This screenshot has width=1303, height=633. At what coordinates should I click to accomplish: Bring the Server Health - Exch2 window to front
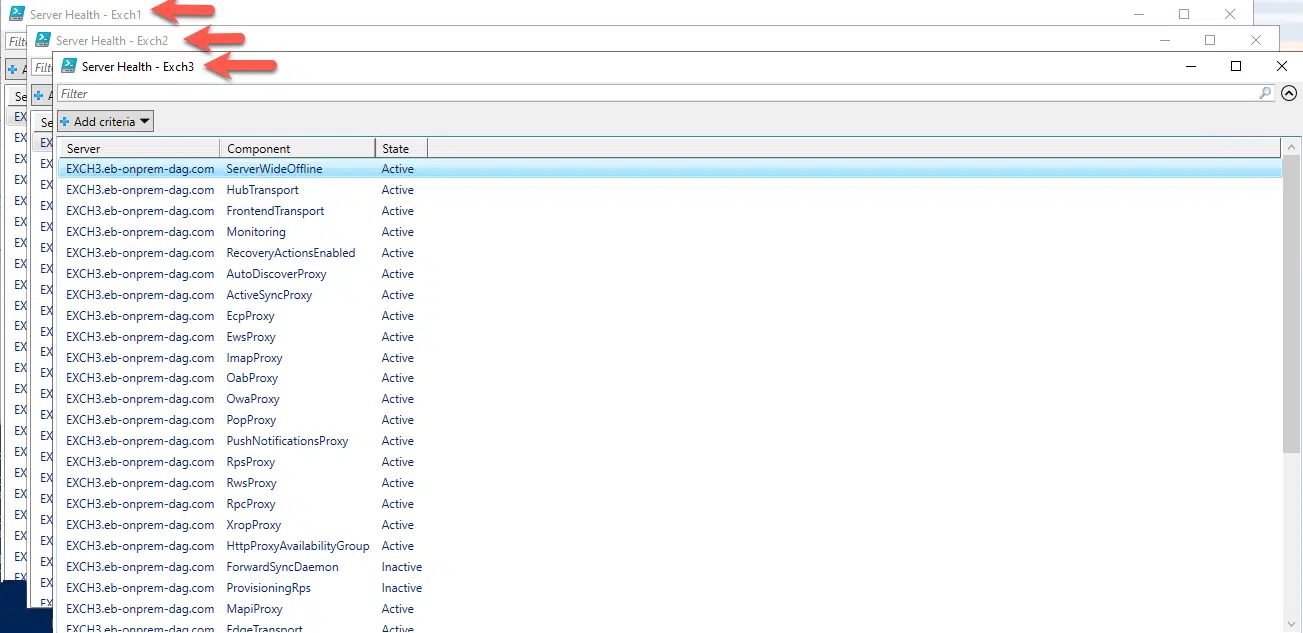pos(112,40)
